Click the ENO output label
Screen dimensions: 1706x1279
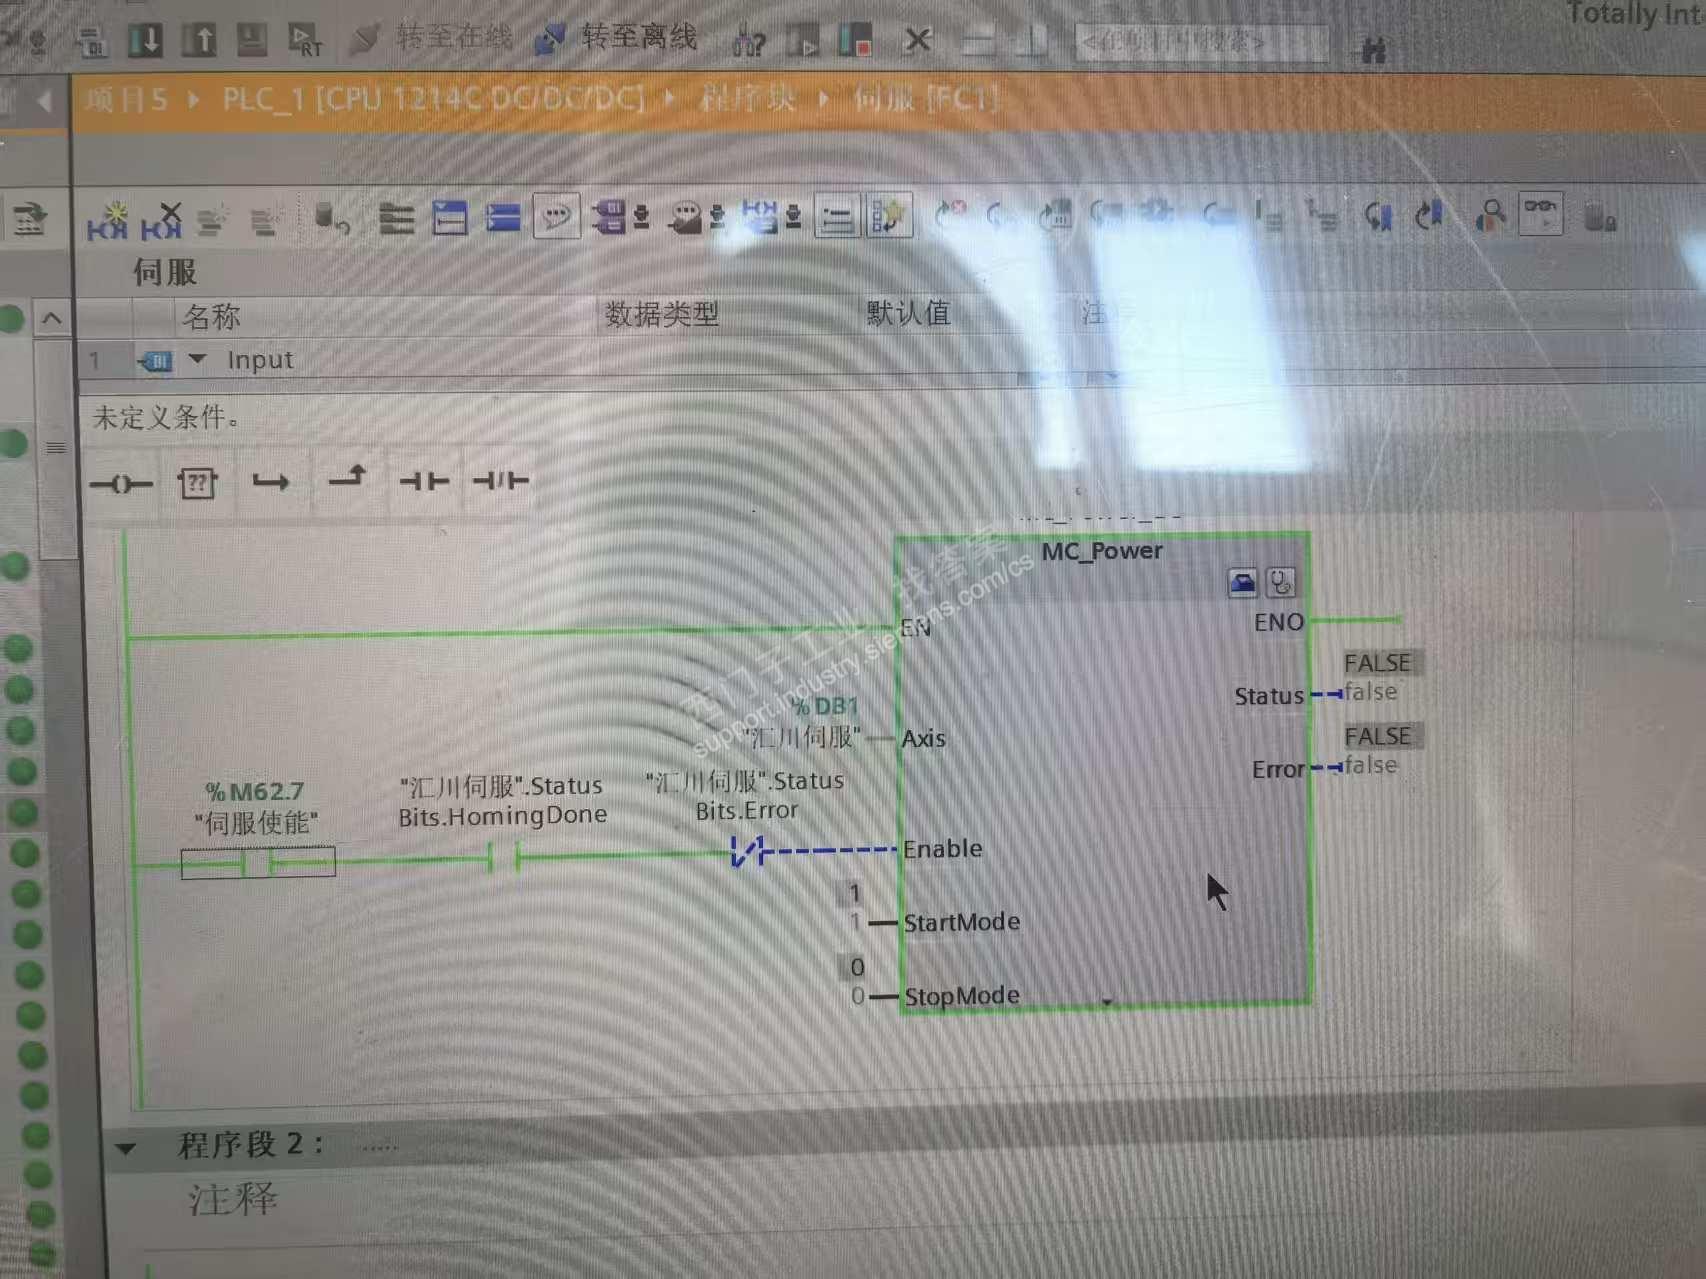(x=1279, y=622)
